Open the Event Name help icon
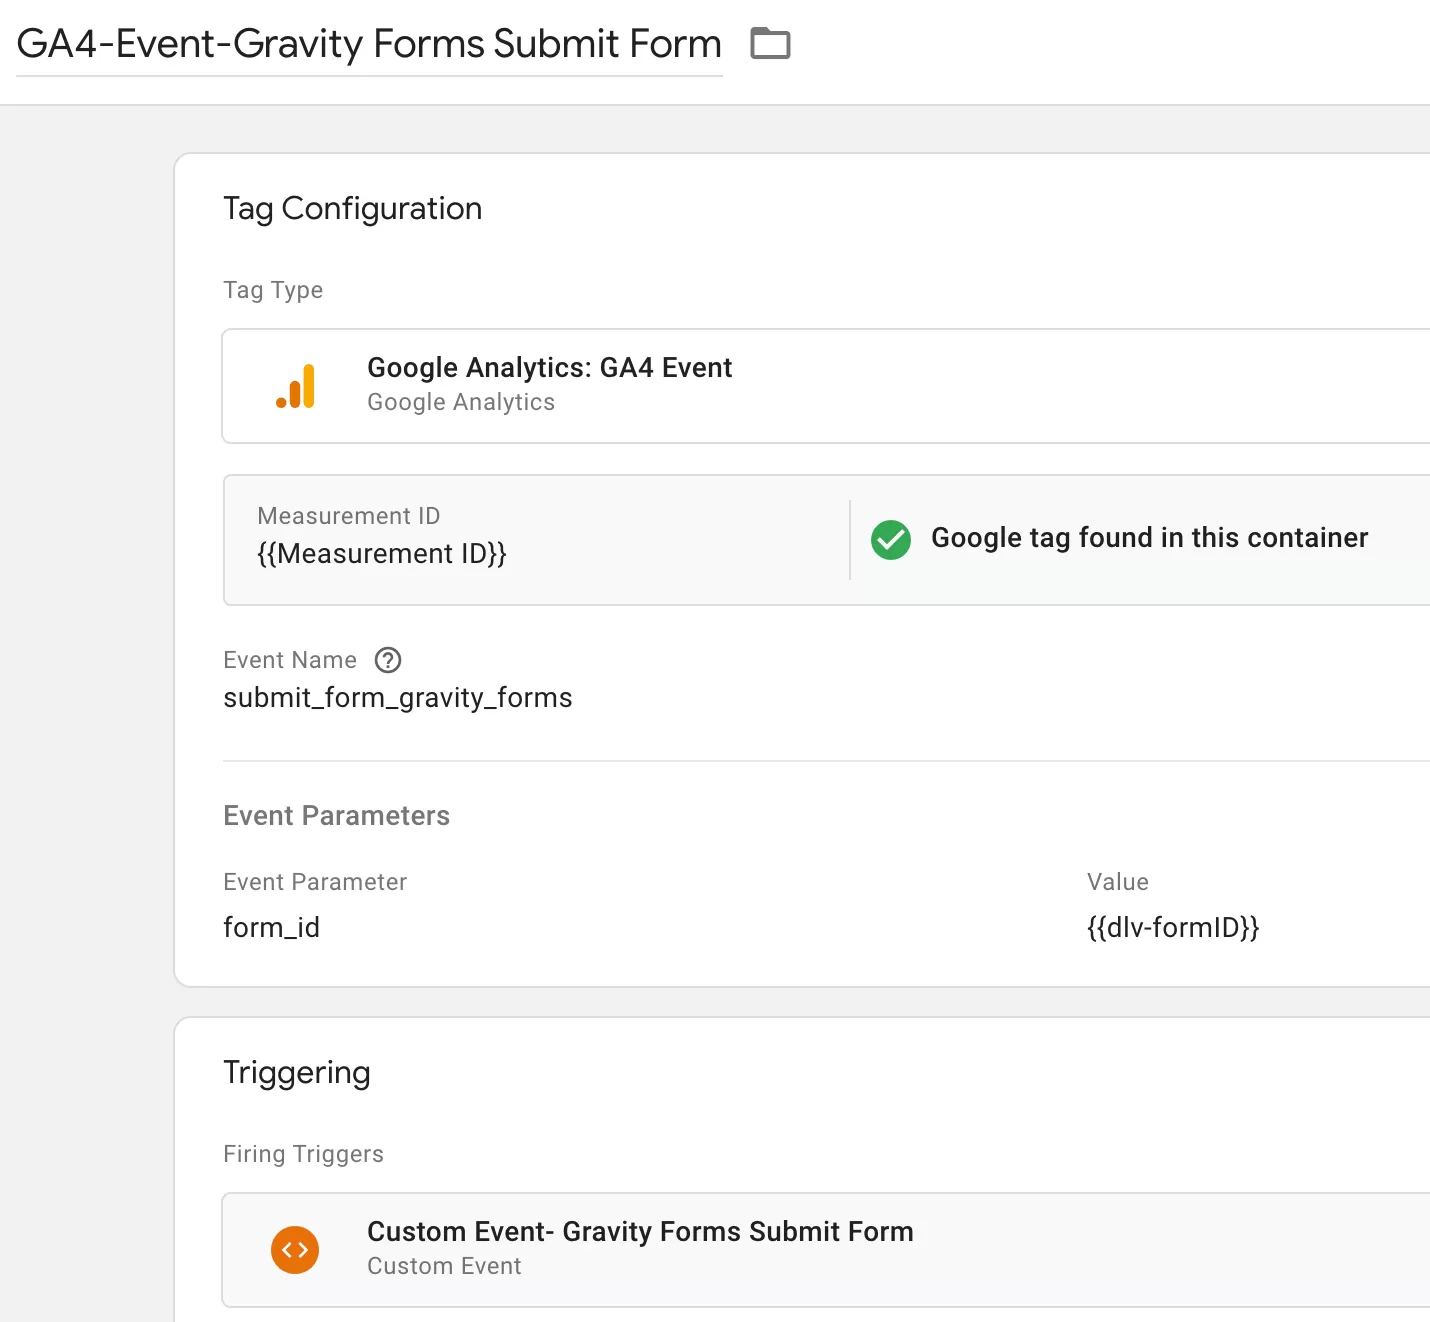 (x=388, y=660)
